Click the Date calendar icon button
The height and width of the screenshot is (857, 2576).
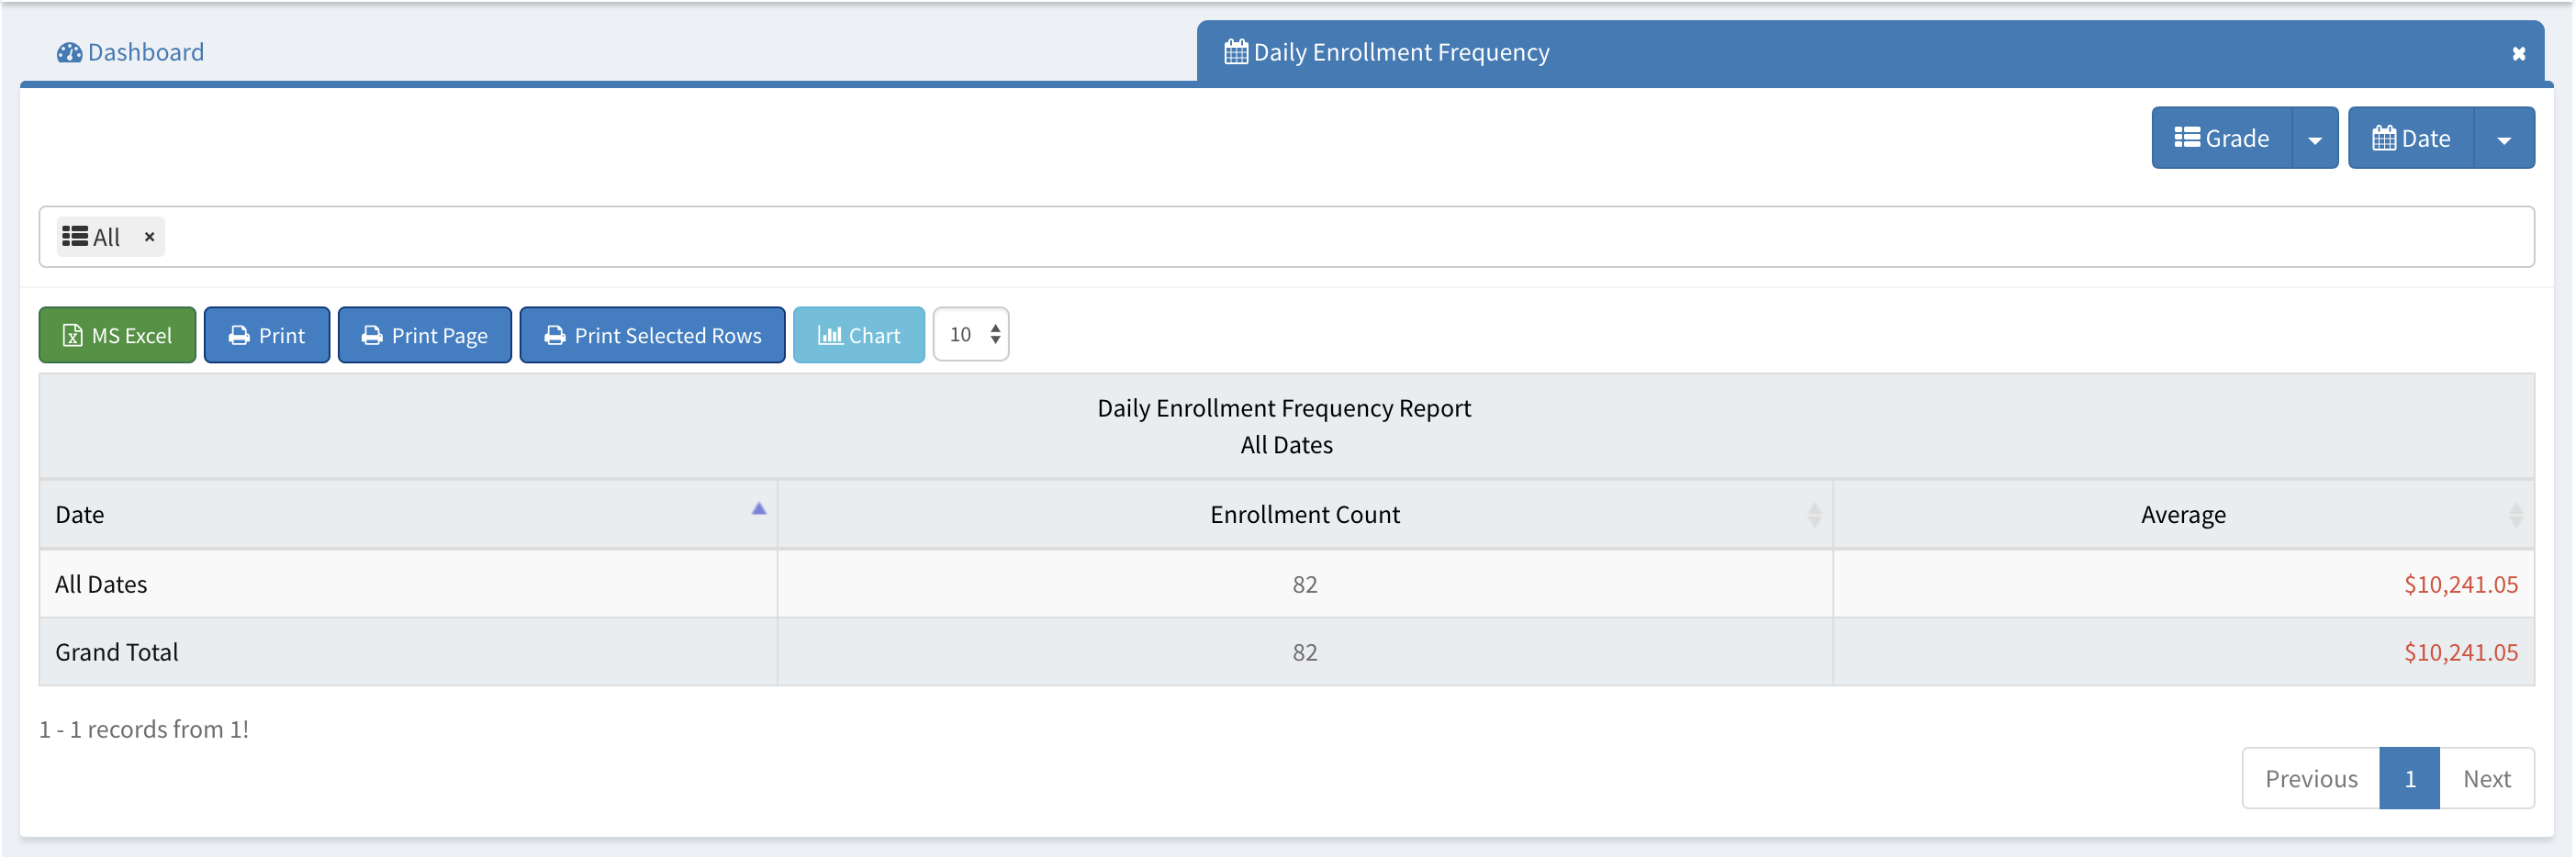click(x=2410, y=138)
